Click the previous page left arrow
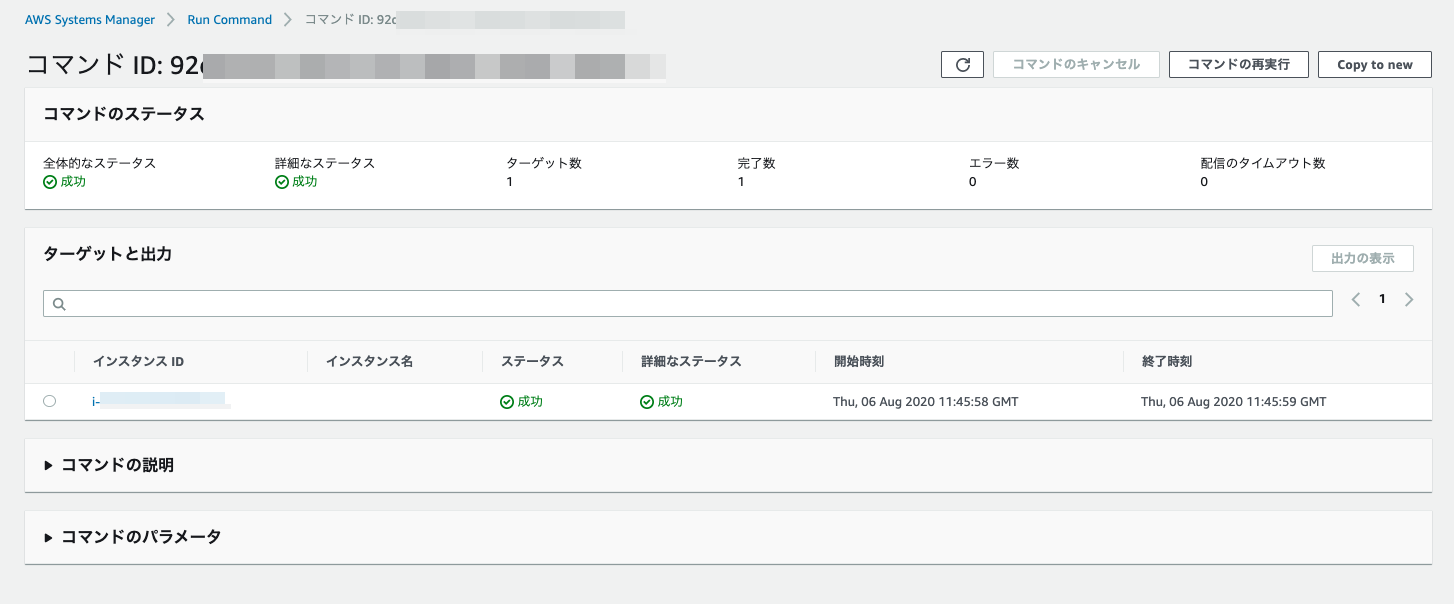Screen dimensions: 1454x604 1355,298
